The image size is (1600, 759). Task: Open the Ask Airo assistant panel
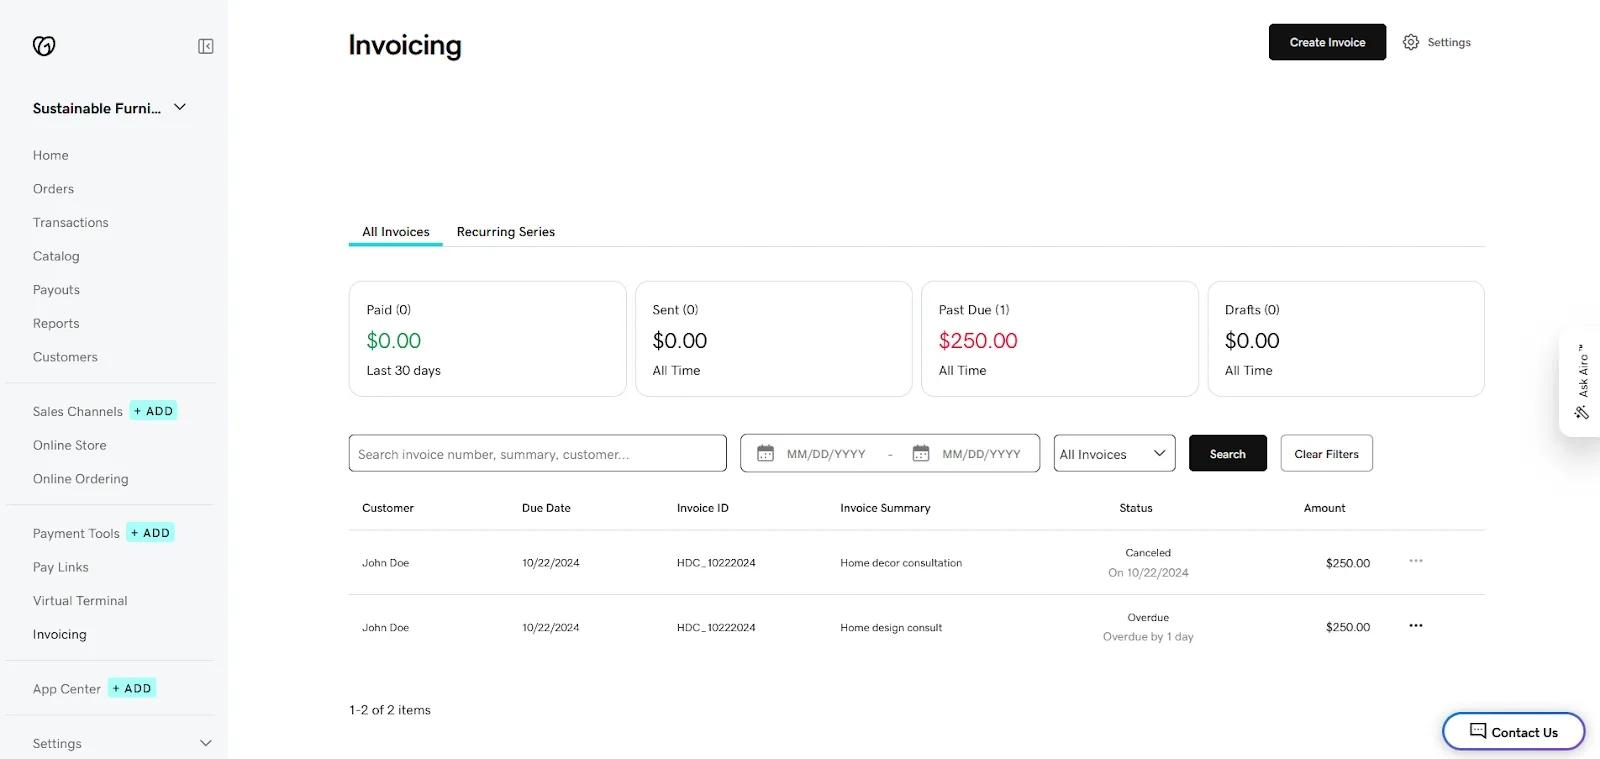[1582, 383]
